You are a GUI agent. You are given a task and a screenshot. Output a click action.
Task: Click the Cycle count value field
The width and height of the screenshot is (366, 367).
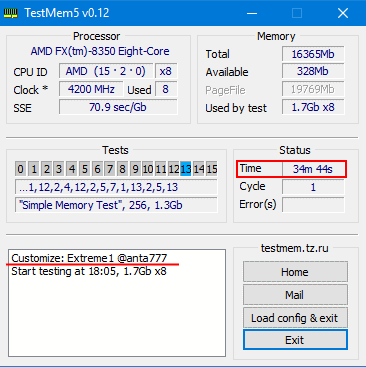click(x=313, y=187)
